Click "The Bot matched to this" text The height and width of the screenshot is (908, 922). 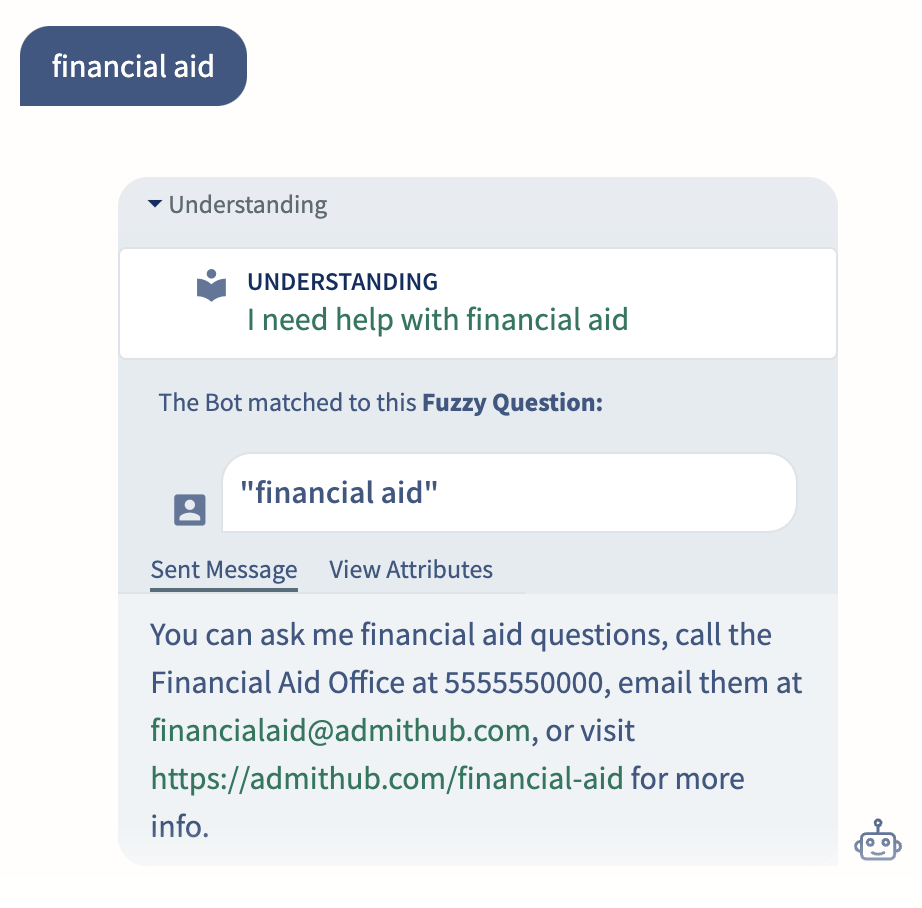(x=287, y=403)
